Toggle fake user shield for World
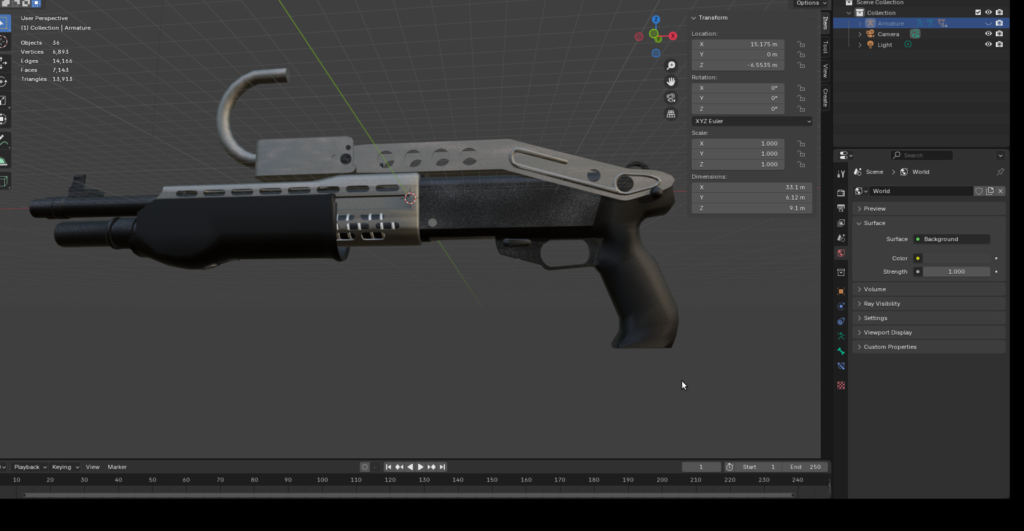The image size is (1024, 531). (x=979, y=191)
